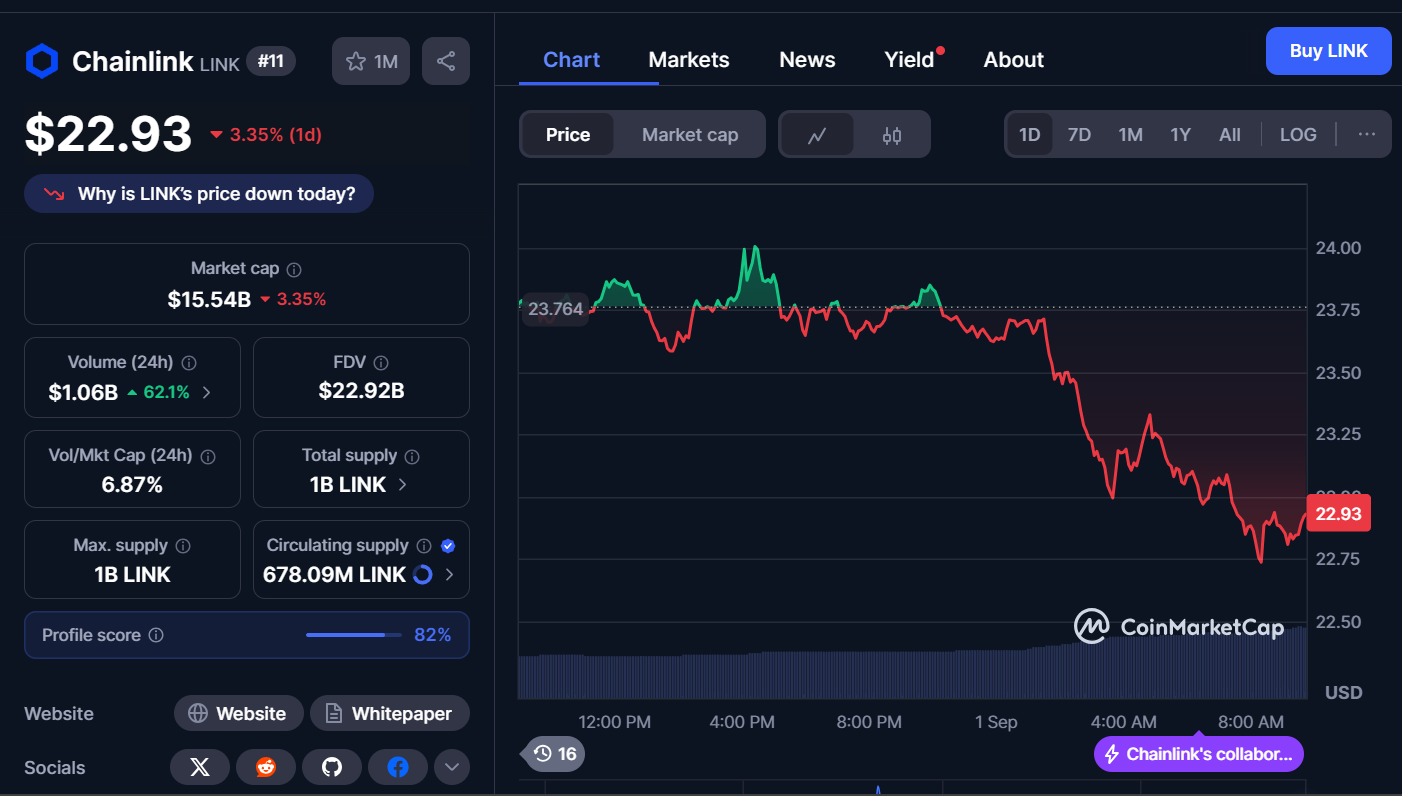Click the $22.92B FDV value

click(x=361, y=391)
